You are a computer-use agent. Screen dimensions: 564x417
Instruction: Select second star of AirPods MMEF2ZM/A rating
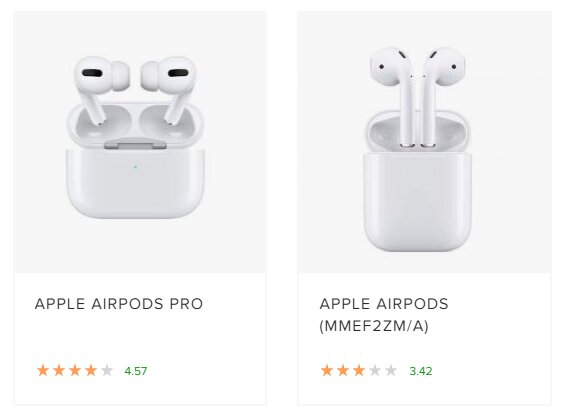[x=343, y=370]
